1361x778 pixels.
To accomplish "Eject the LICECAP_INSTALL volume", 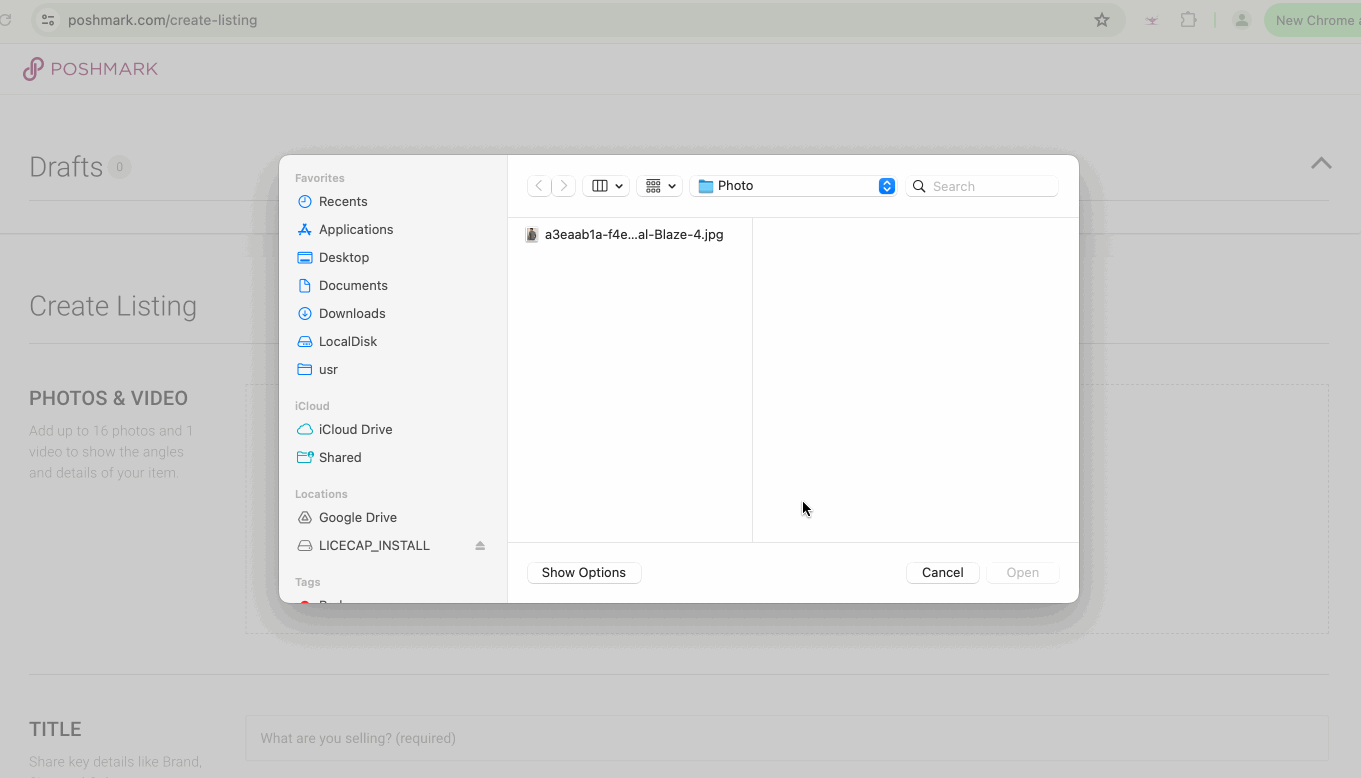I will click(x=480, y=545).
